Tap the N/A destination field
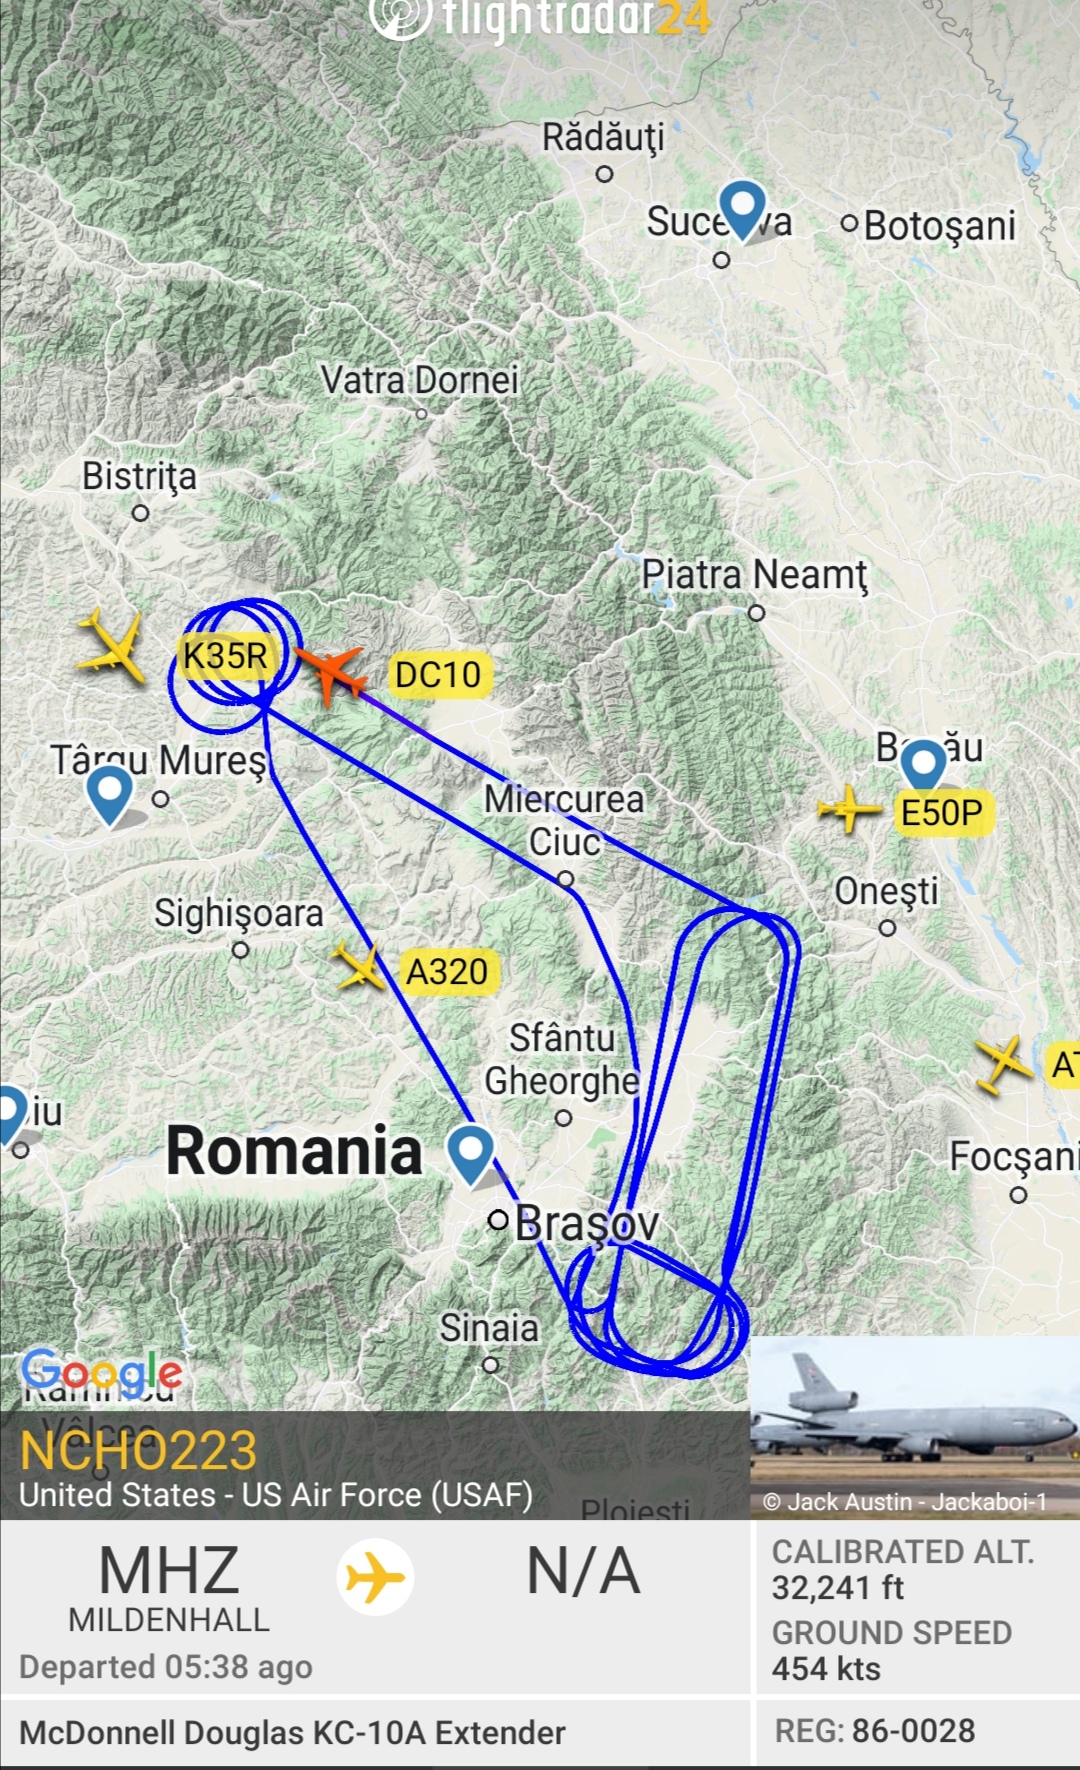 pyautogui.click(x=583, y=1571)
